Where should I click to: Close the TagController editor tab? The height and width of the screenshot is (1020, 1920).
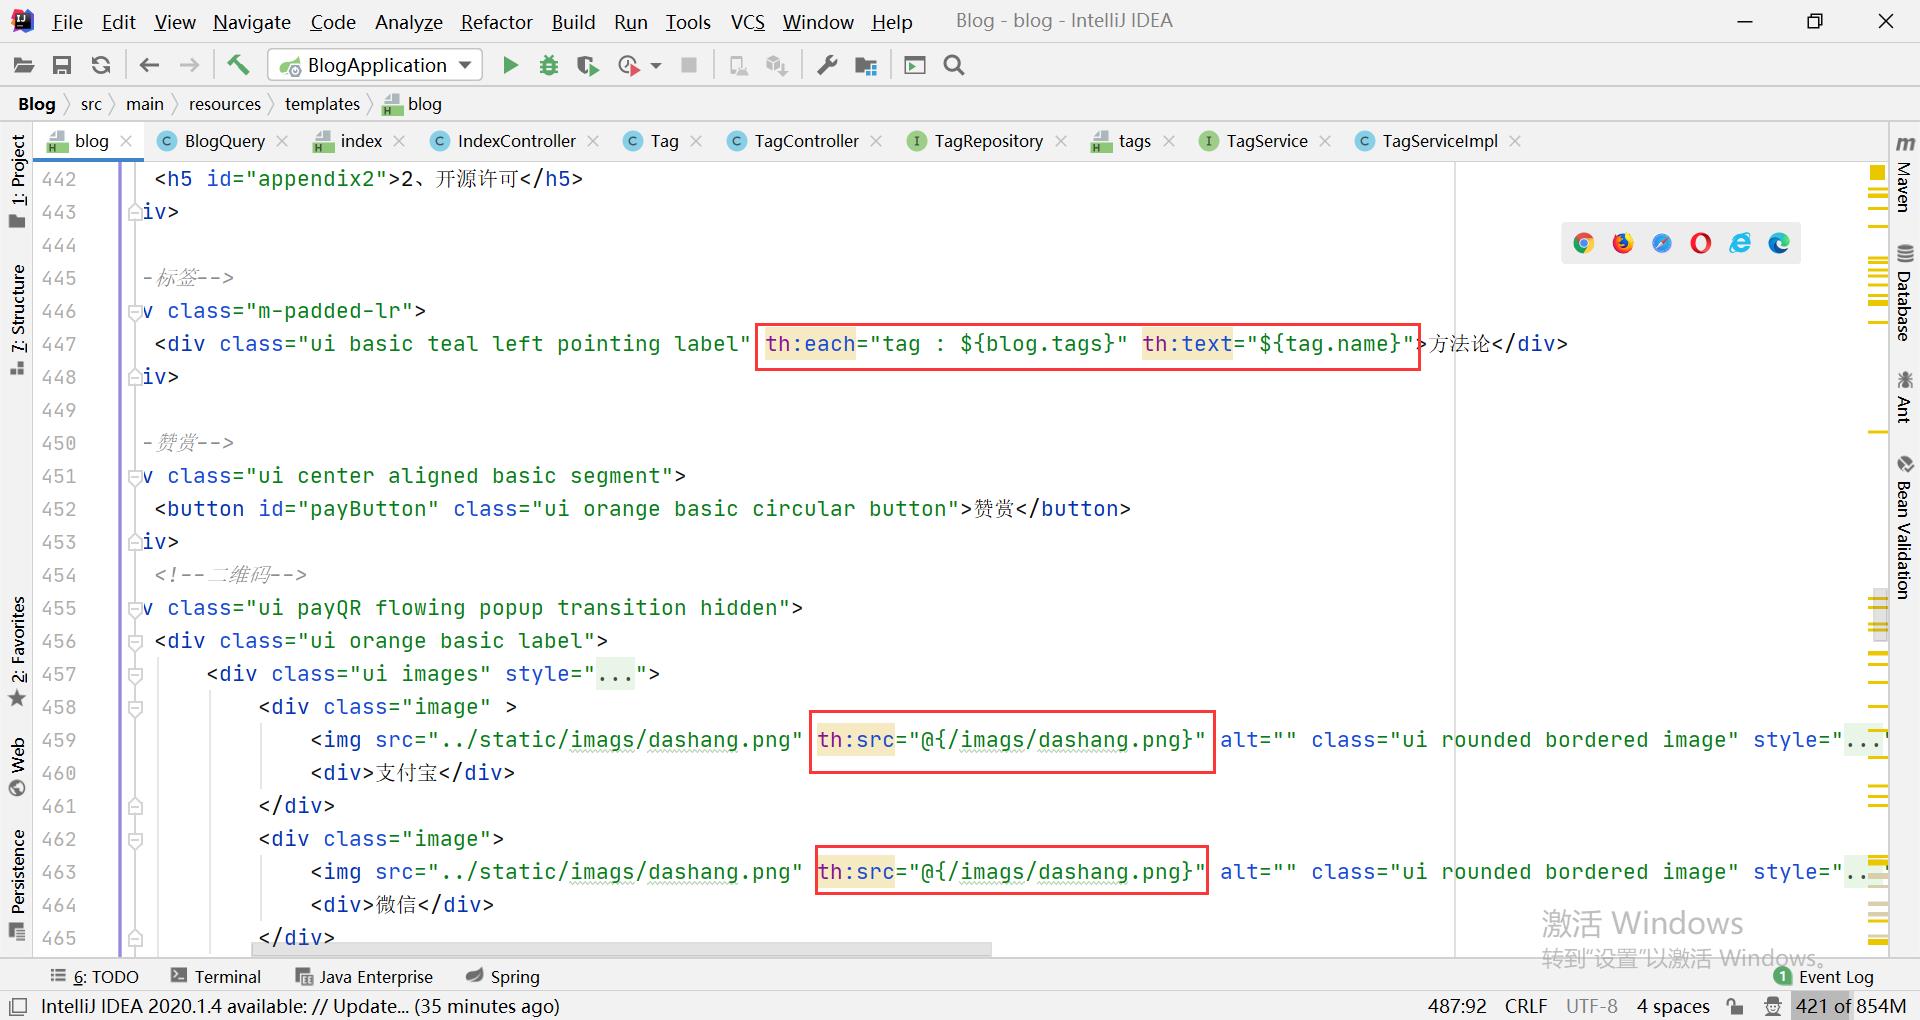pyautogui.click(x=876, y=141)
